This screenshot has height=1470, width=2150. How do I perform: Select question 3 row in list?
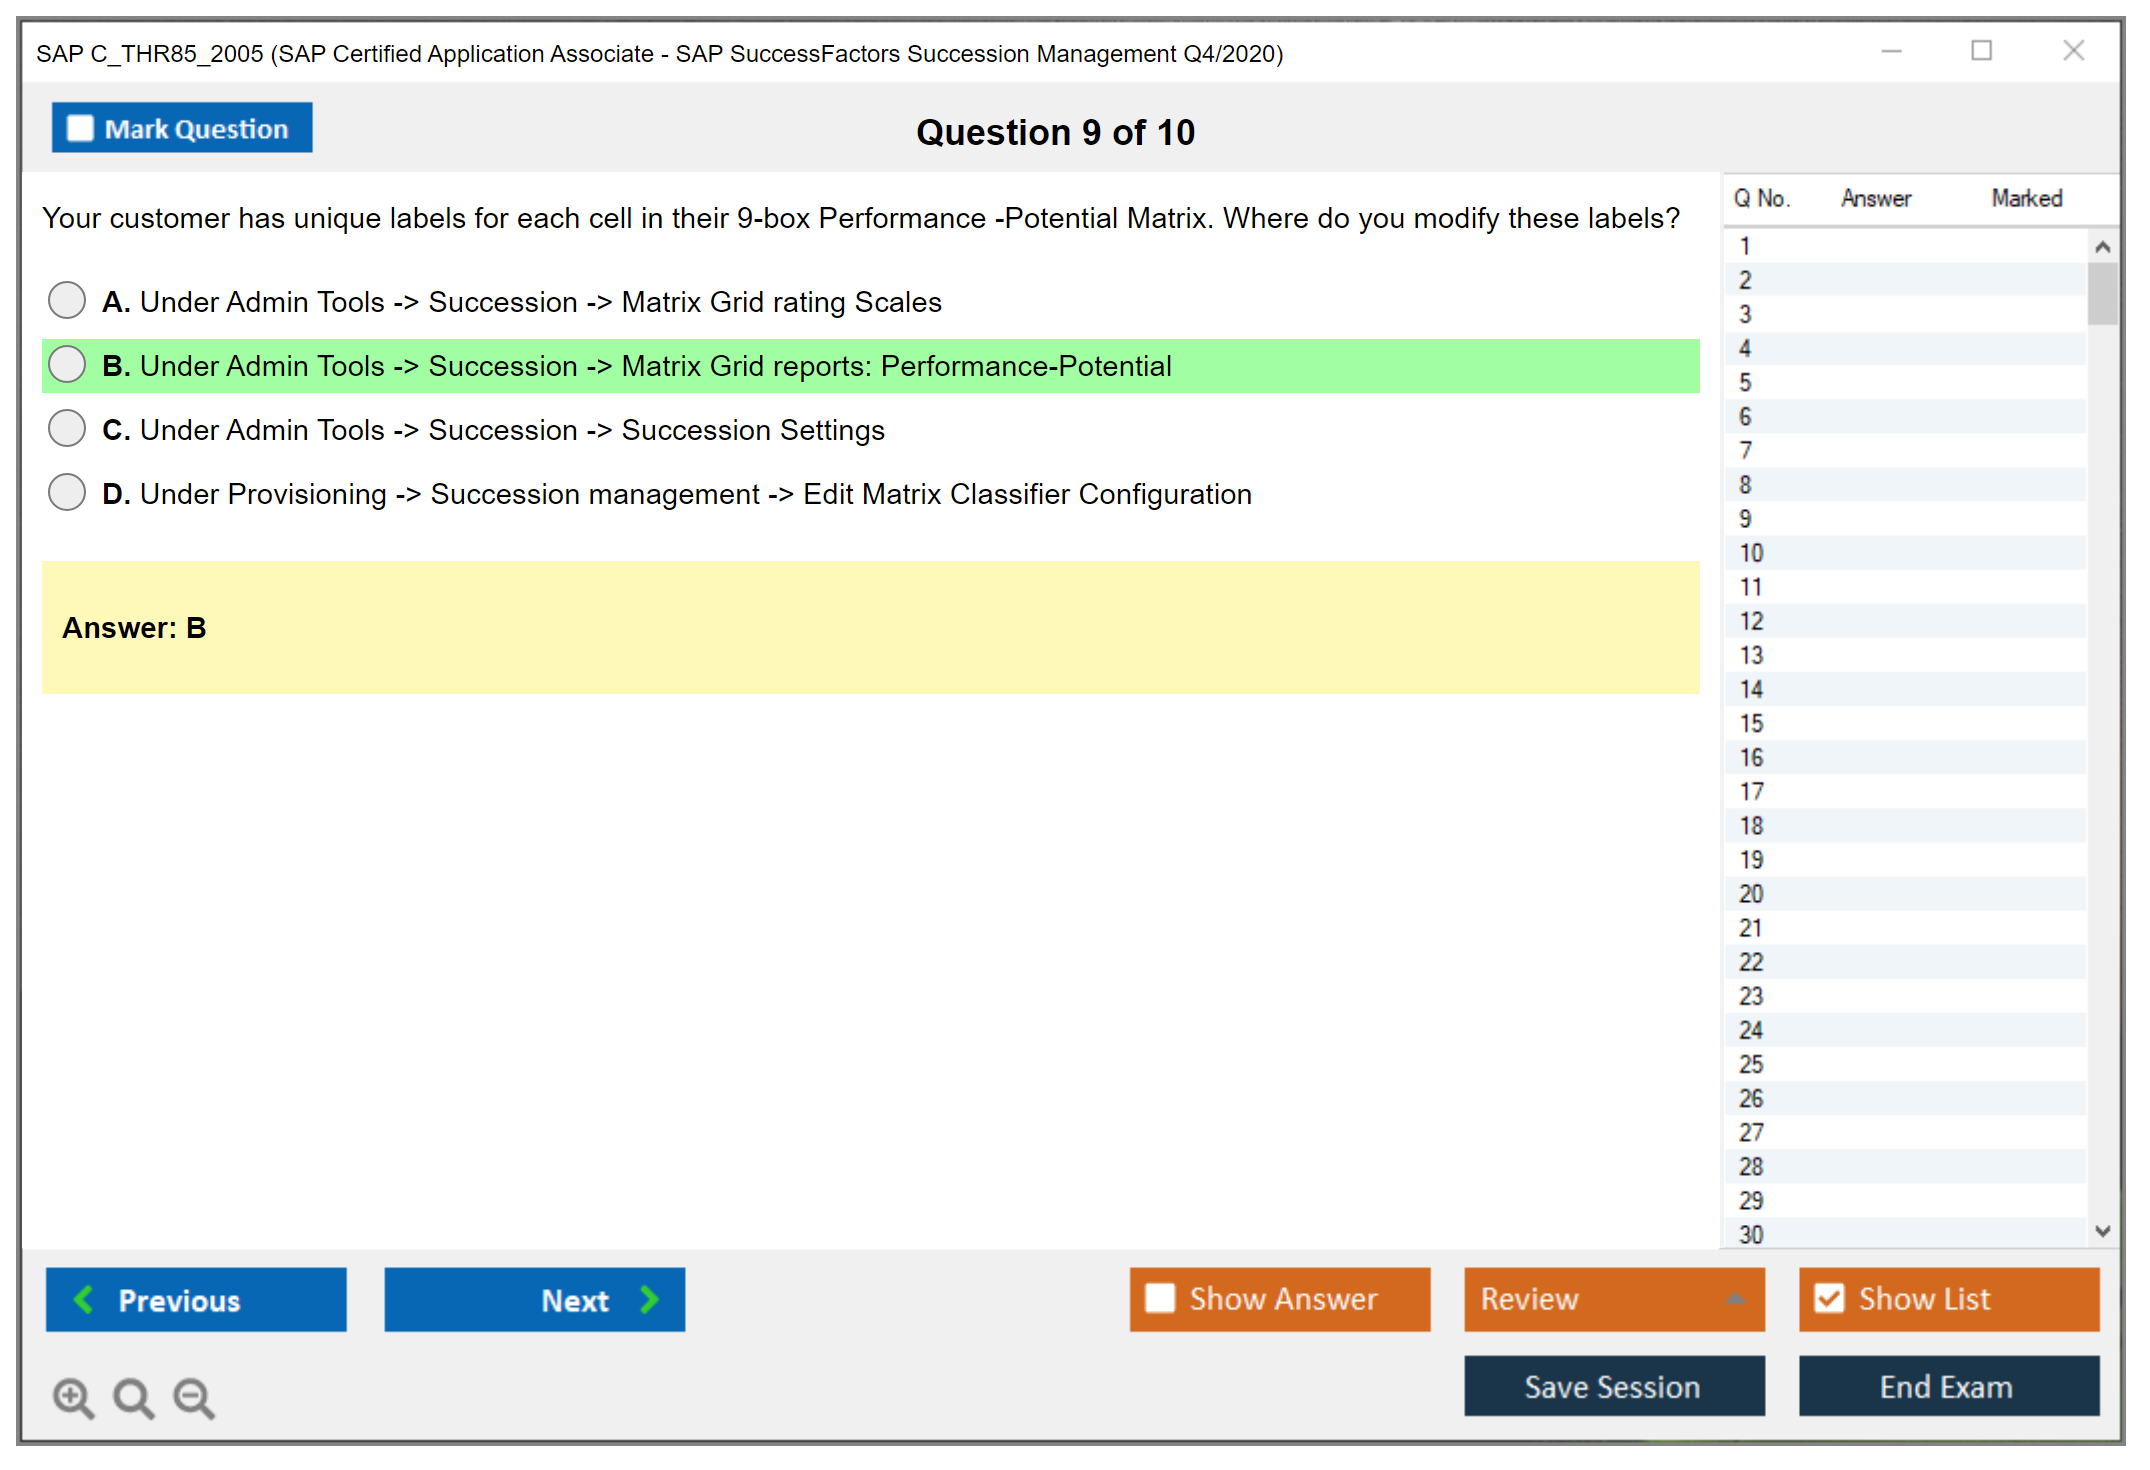[1745, 314]
